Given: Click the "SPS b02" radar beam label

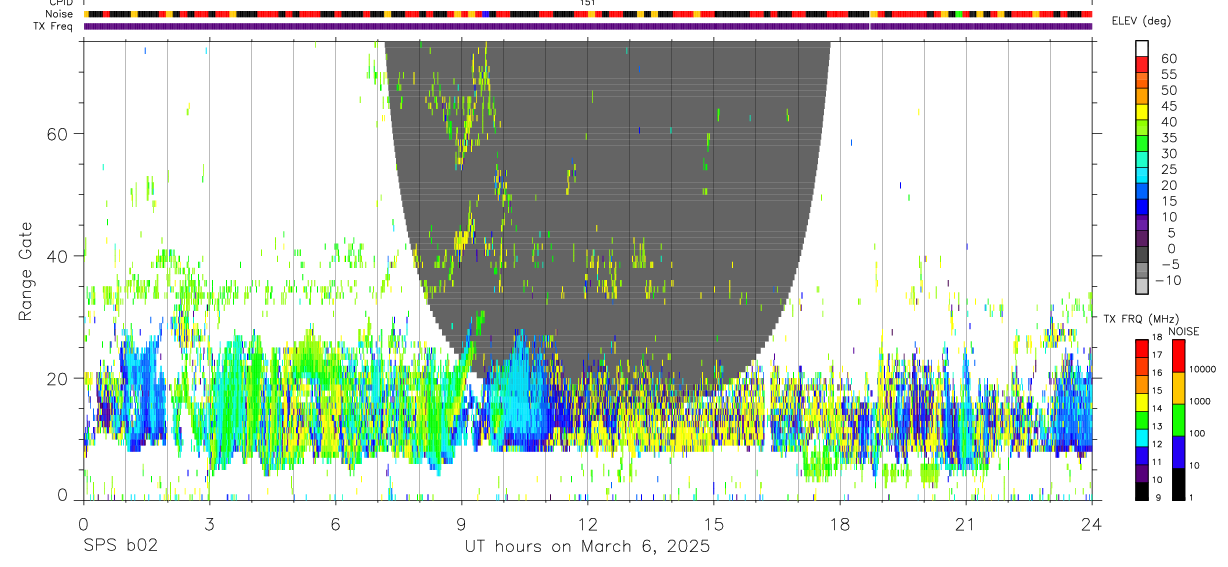Looking at the screenshot, I should point(119,547).
